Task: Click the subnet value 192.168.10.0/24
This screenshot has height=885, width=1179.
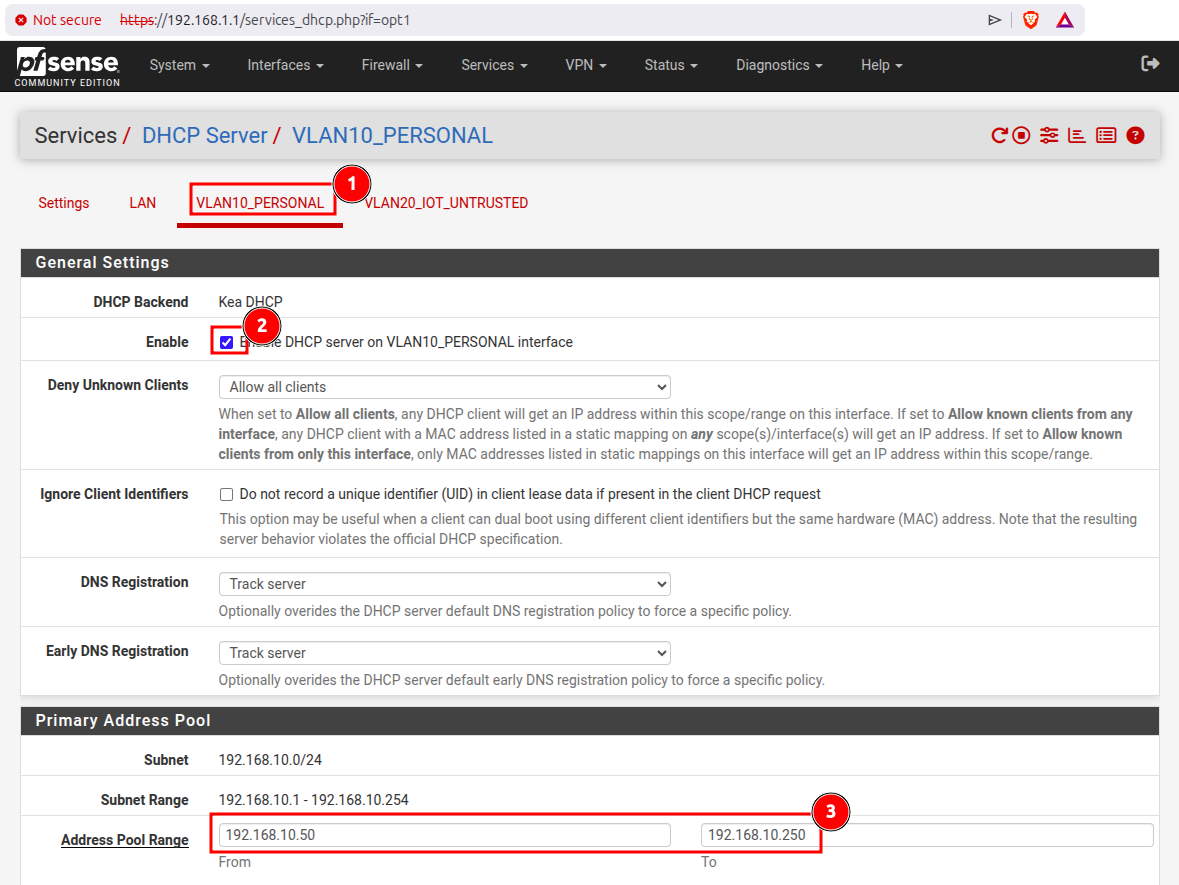Action: 270,760
